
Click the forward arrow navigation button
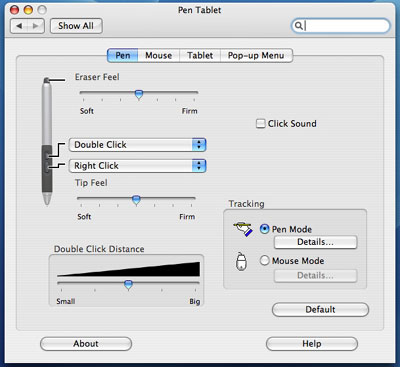tap(36, 26)
